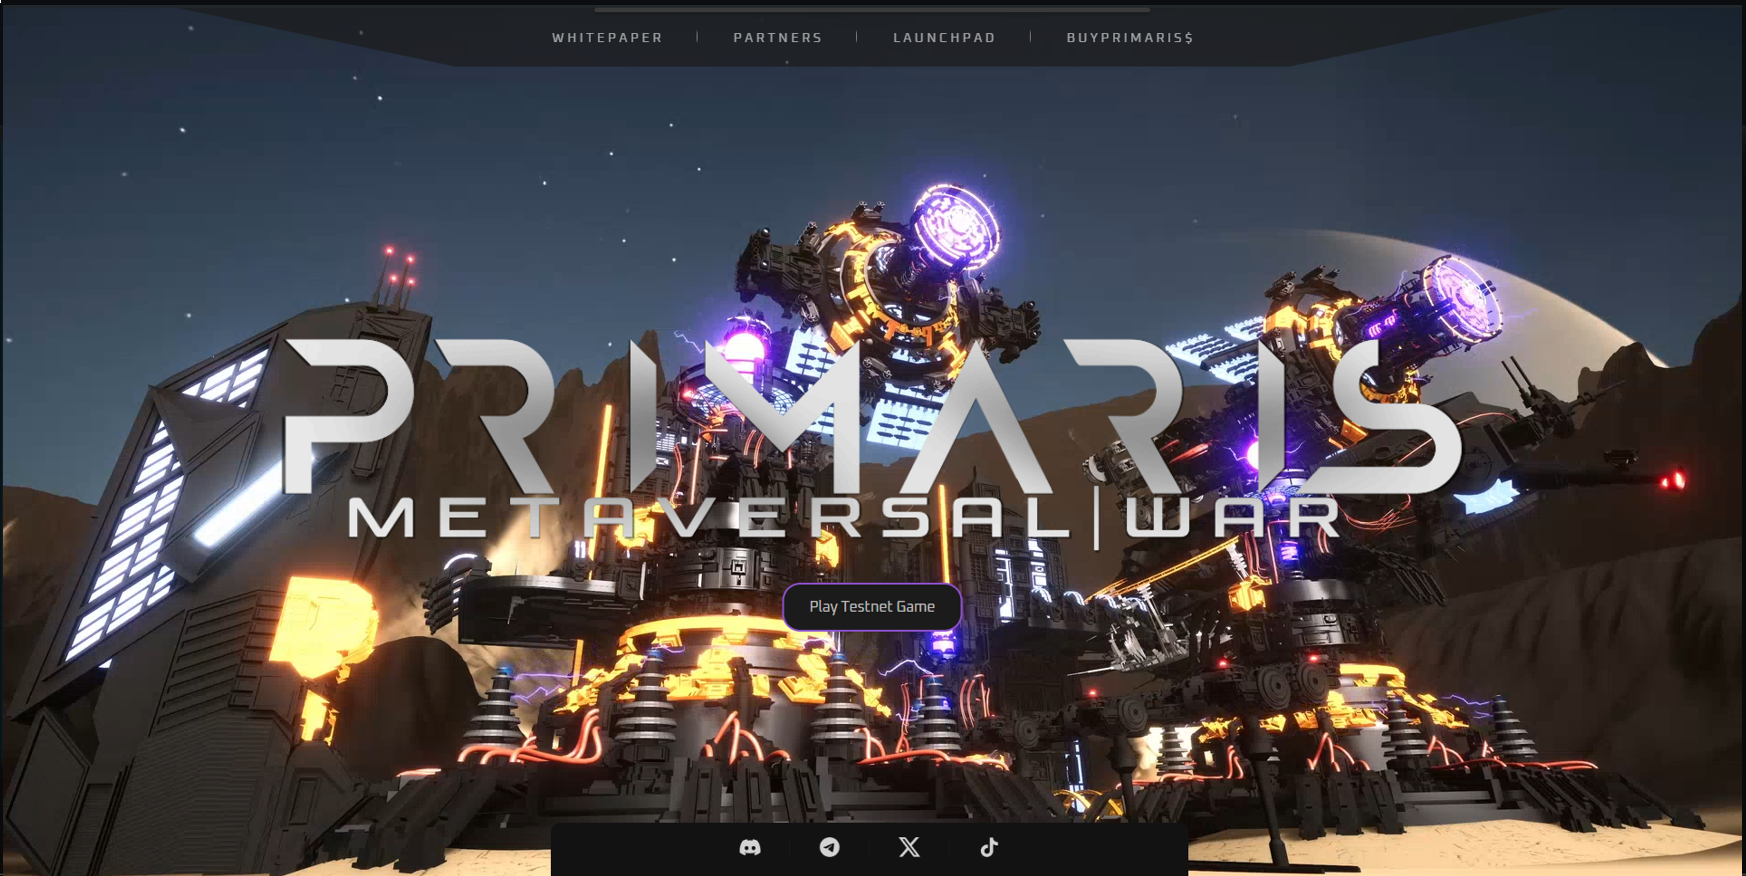Viewport: 1746px width, 876px height.
Task: Go to the Partners page
Action: coord(778,38)
